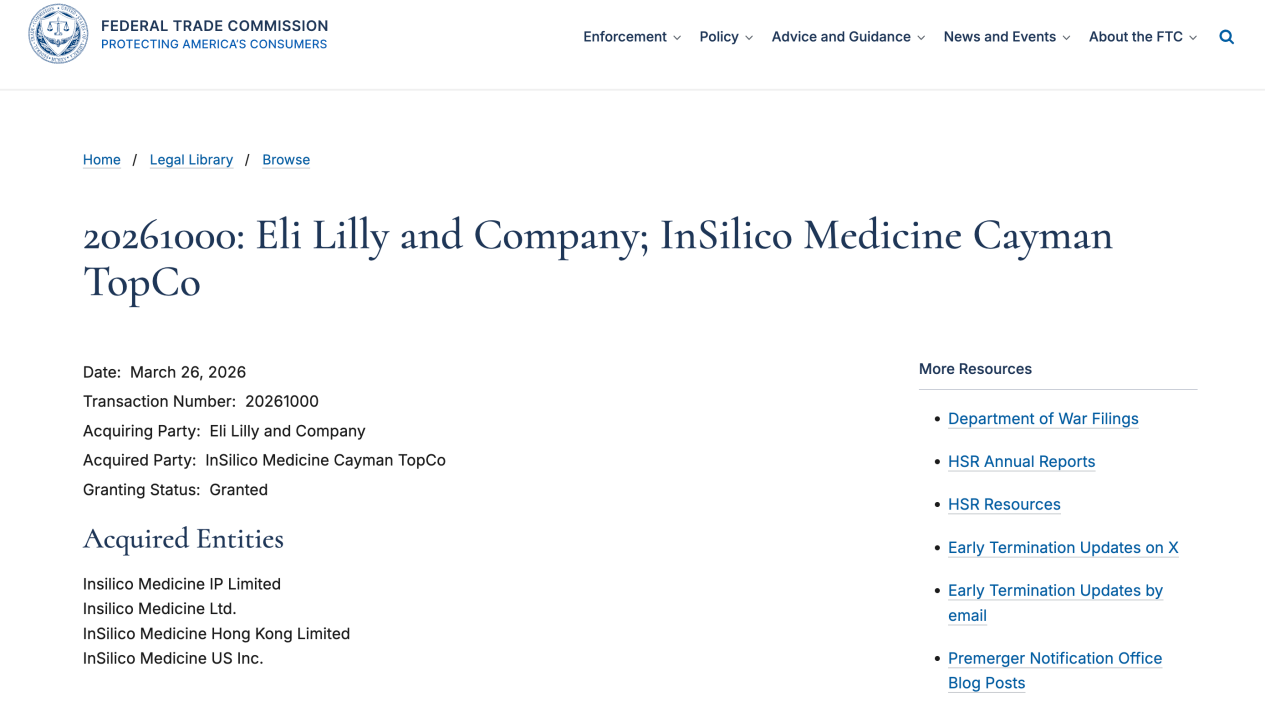Open Premerger Notification Office Blog Posts
The height and width of the screenshot is (707, 1265).
tap(1054, 659)
